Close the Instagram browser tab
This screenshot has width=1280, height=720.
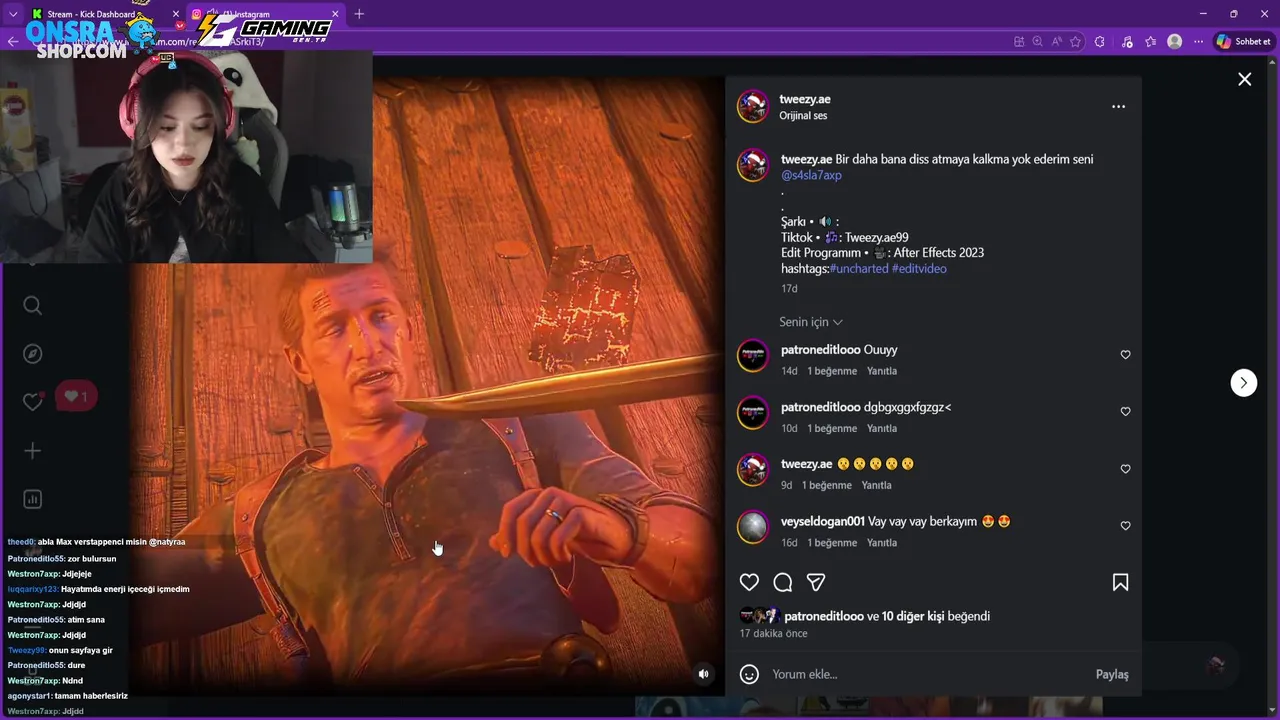(x=334, y=14)
